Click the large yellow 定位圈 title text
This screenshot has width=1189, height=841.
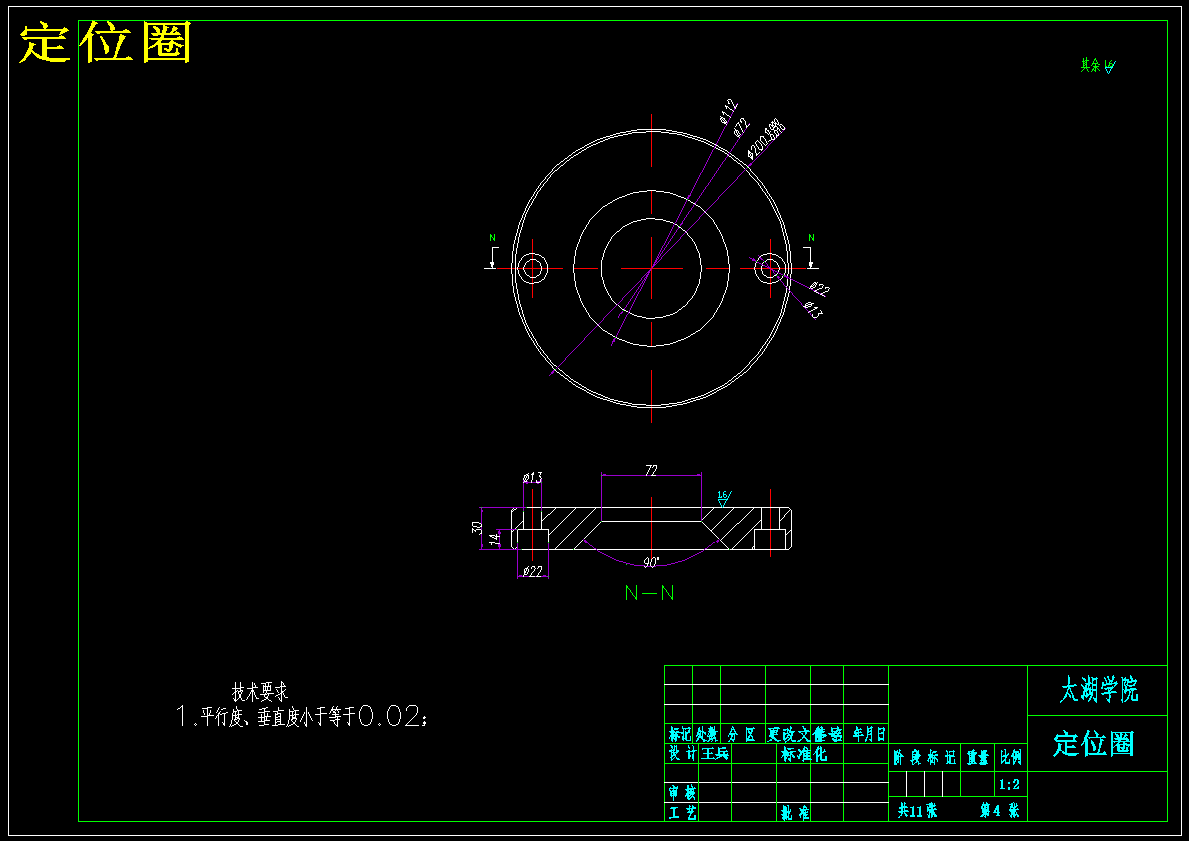[105, 42]
